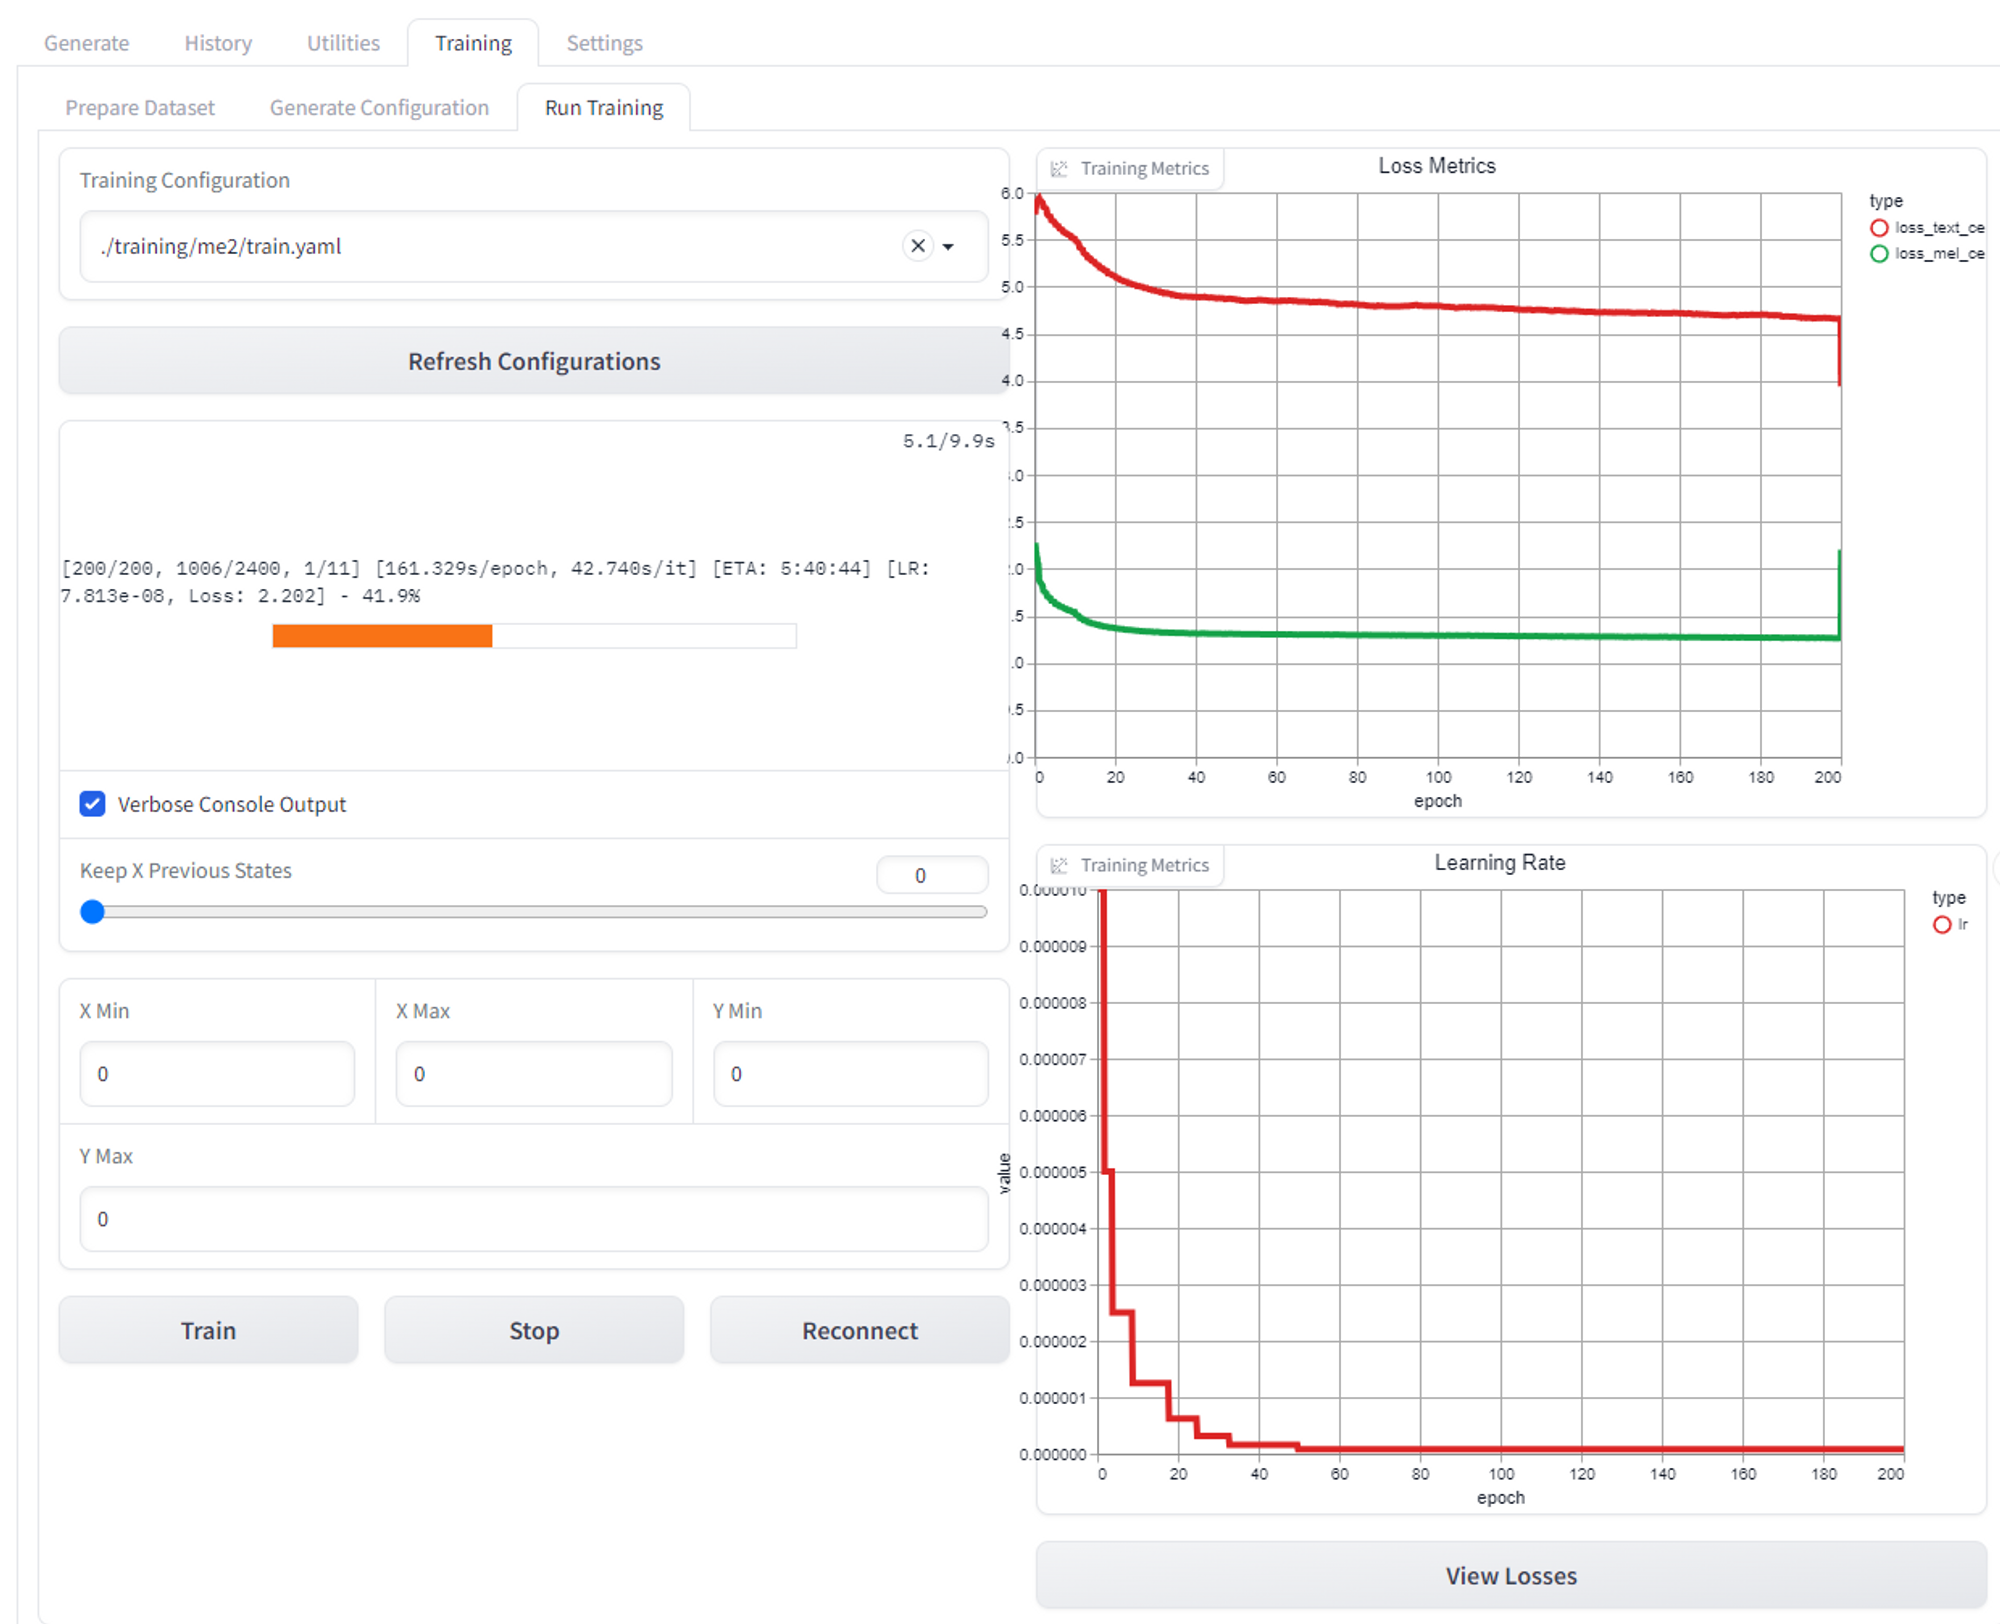Click the Loss Metrics chart label icon

[1059, 169]
